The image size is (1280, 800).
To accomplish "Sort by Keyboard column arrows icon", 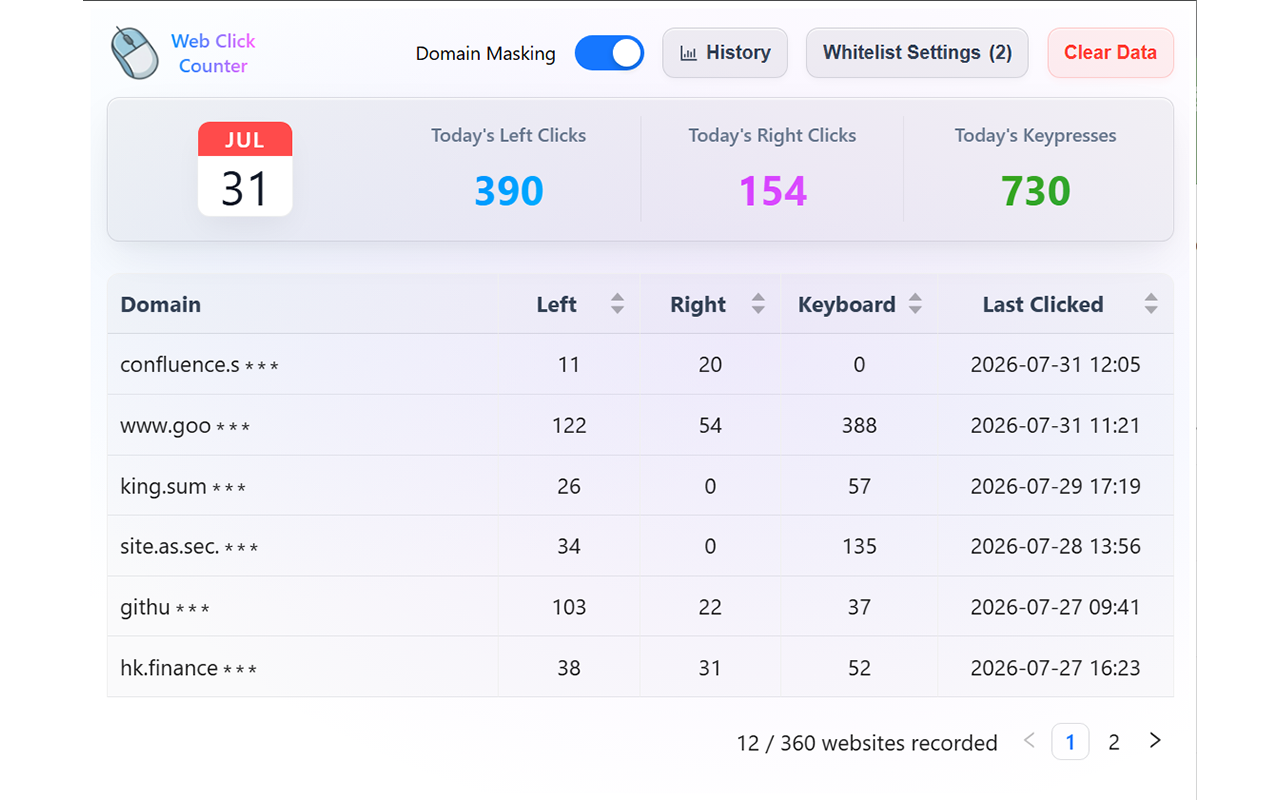I will point(915,304).
